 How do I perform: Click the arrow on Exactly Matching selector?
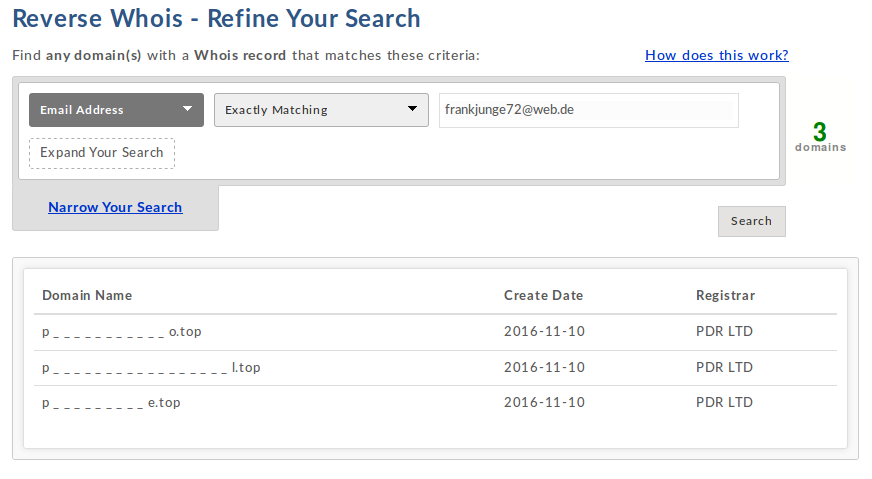(412, 109)
